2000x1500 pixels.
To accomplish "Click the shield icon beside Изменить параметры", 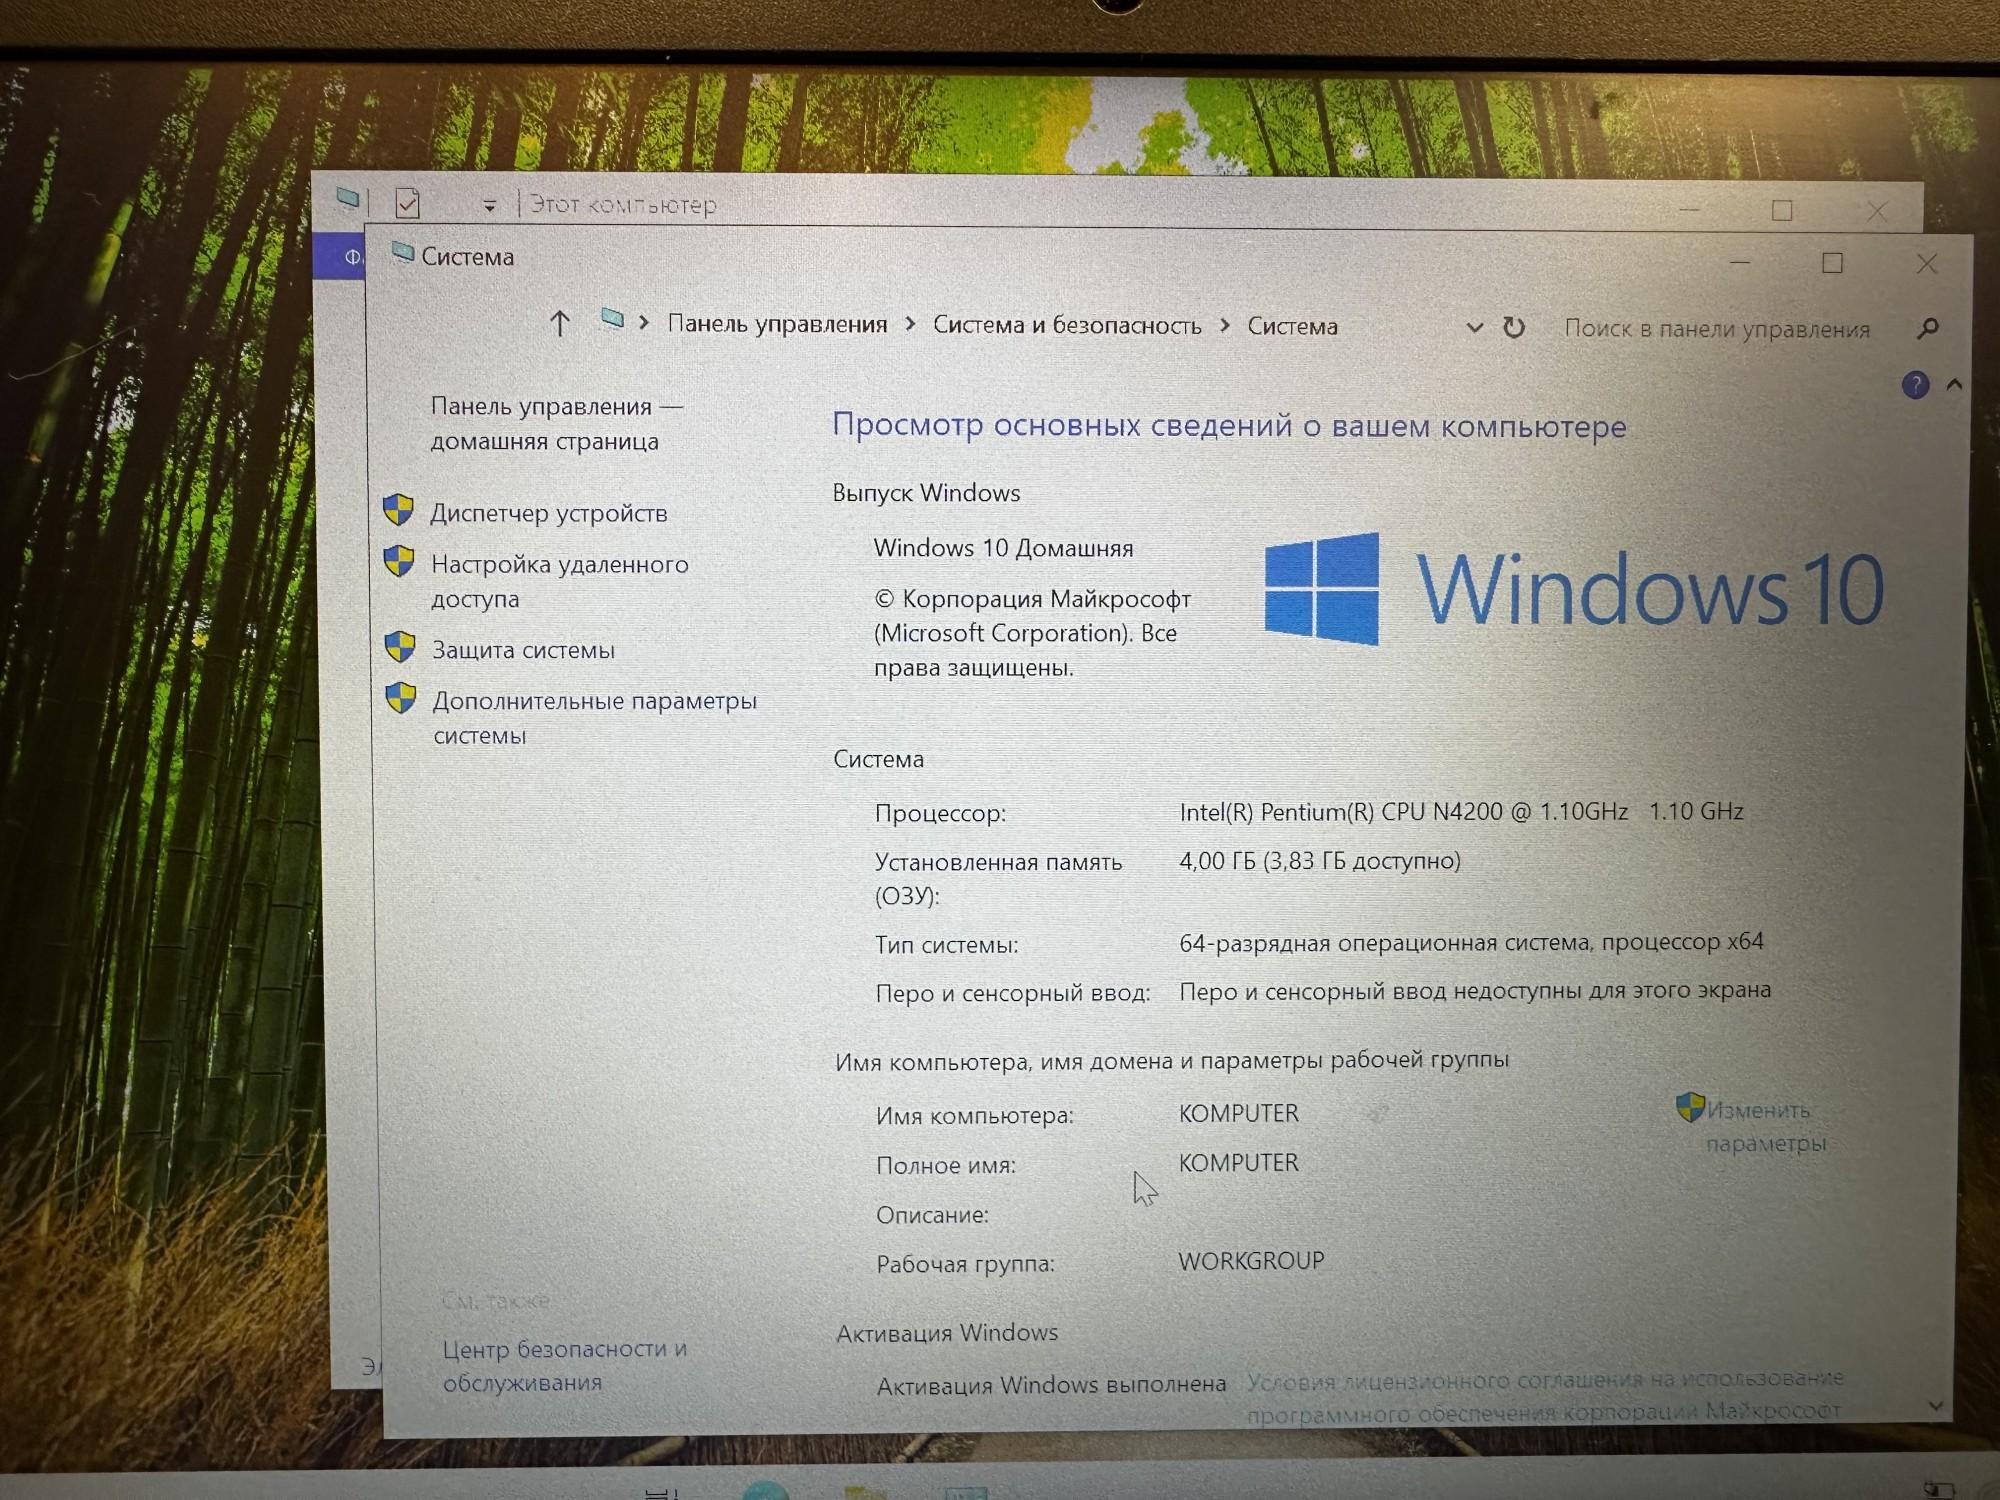I will 1690,1107.
